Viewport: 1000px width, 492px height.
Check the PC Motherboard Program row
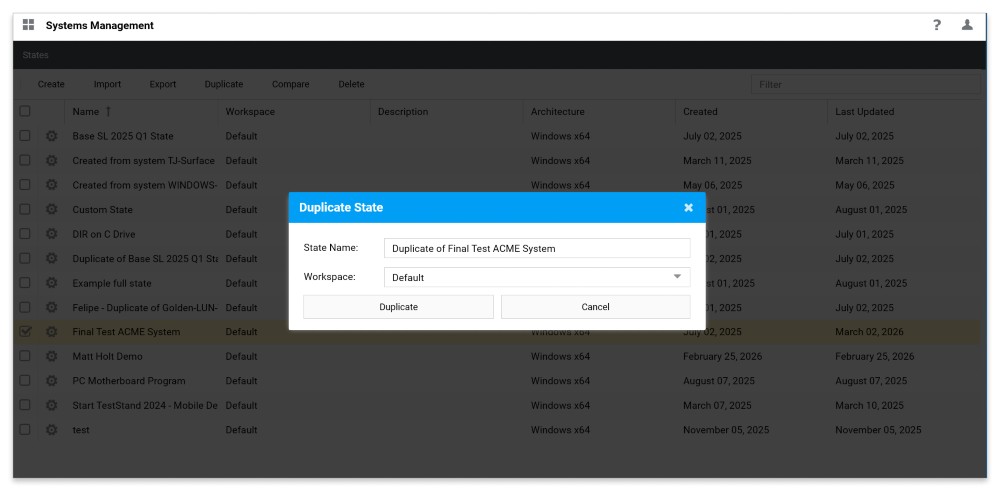pyautogui.click(x=24, y=380)
